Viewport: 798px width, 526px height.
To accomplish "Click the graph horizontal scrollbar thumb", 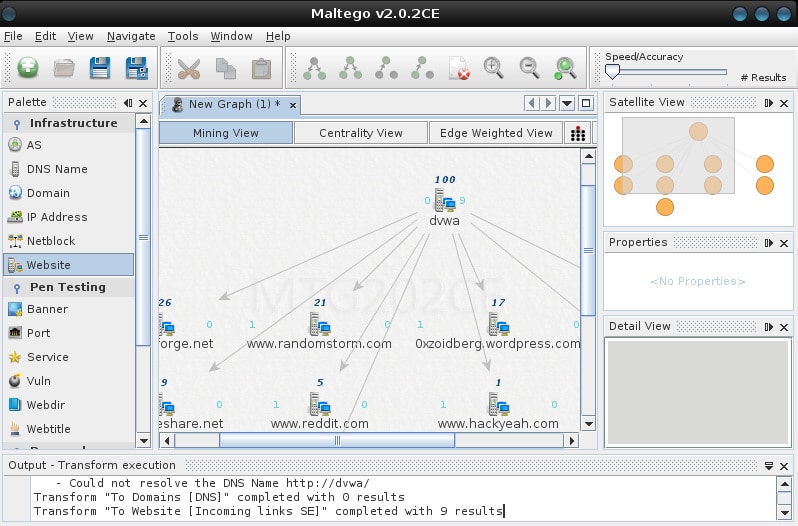I will (x=337, y=441).
